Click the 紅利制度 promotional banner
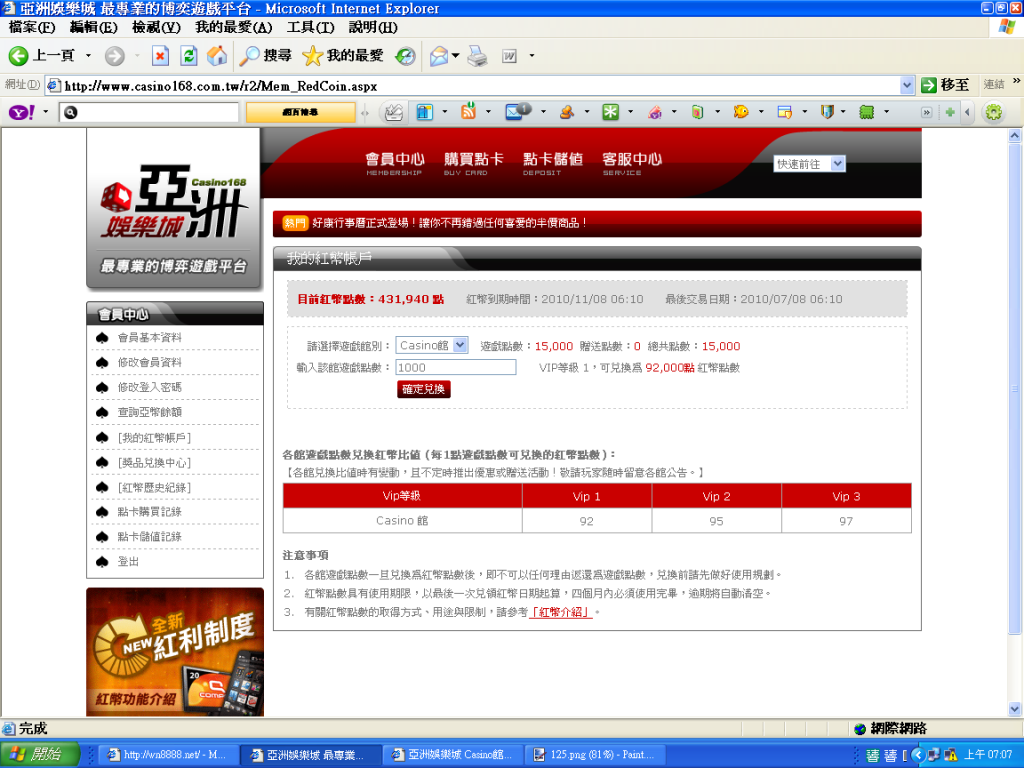Viewport: 1024px width, 768px height. (175, 651)
